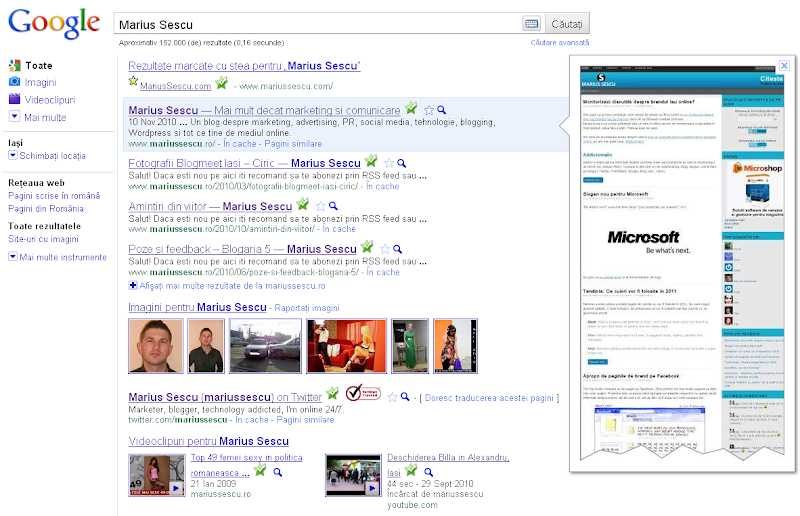Choose Site-uri cu imagini option

tap(43, 238)
